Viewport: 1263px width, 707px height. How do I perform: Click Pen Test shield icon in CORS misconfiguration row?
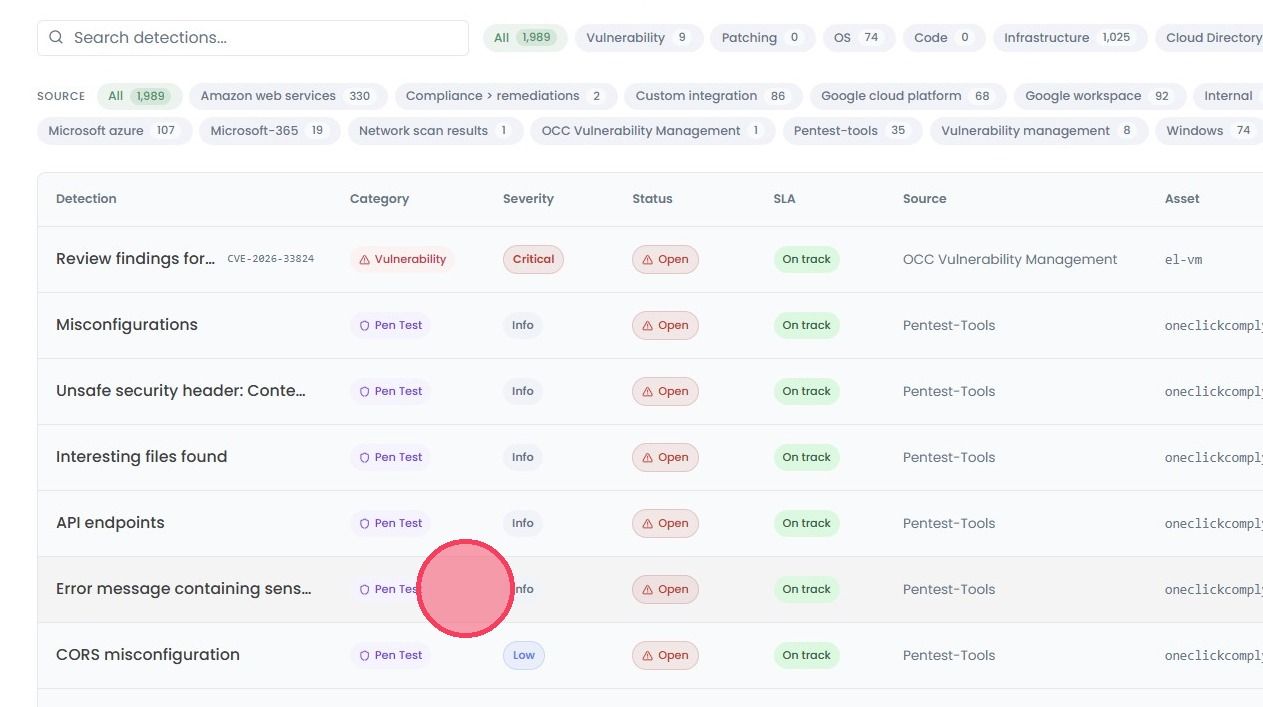365,655
